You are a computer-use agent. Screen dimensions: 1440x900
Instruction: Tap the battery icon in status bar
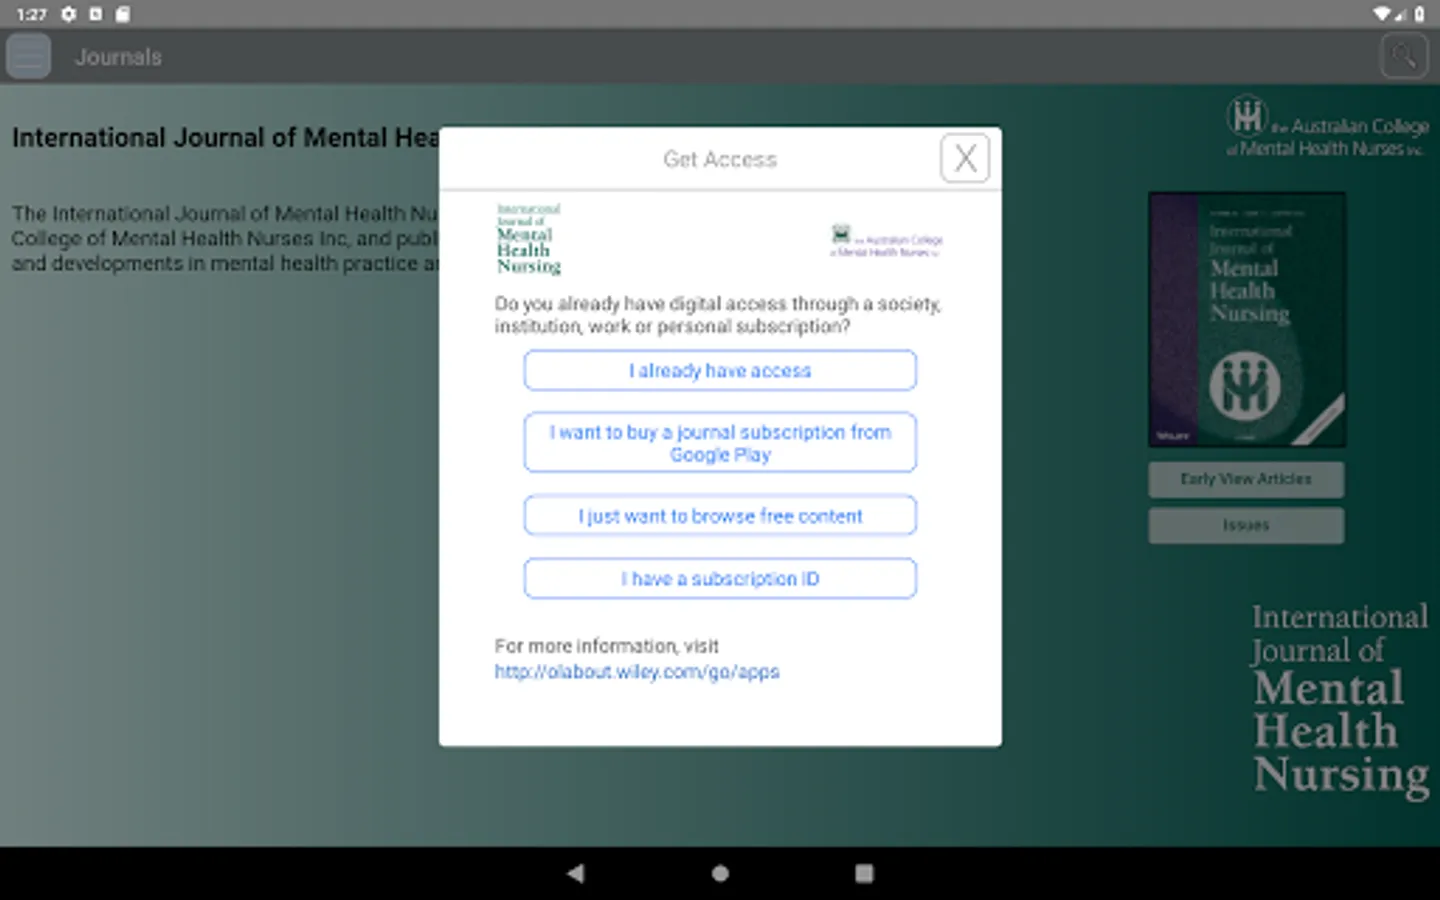click(1419, 14)
